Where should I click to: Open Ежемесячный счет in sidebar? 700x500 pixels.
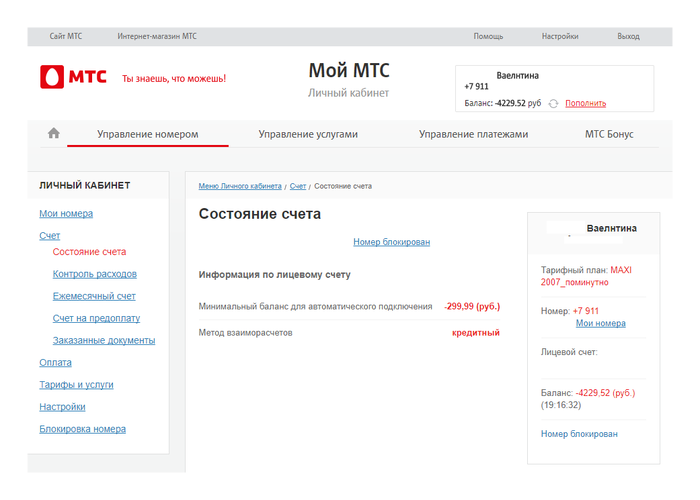tap(94, 296)
